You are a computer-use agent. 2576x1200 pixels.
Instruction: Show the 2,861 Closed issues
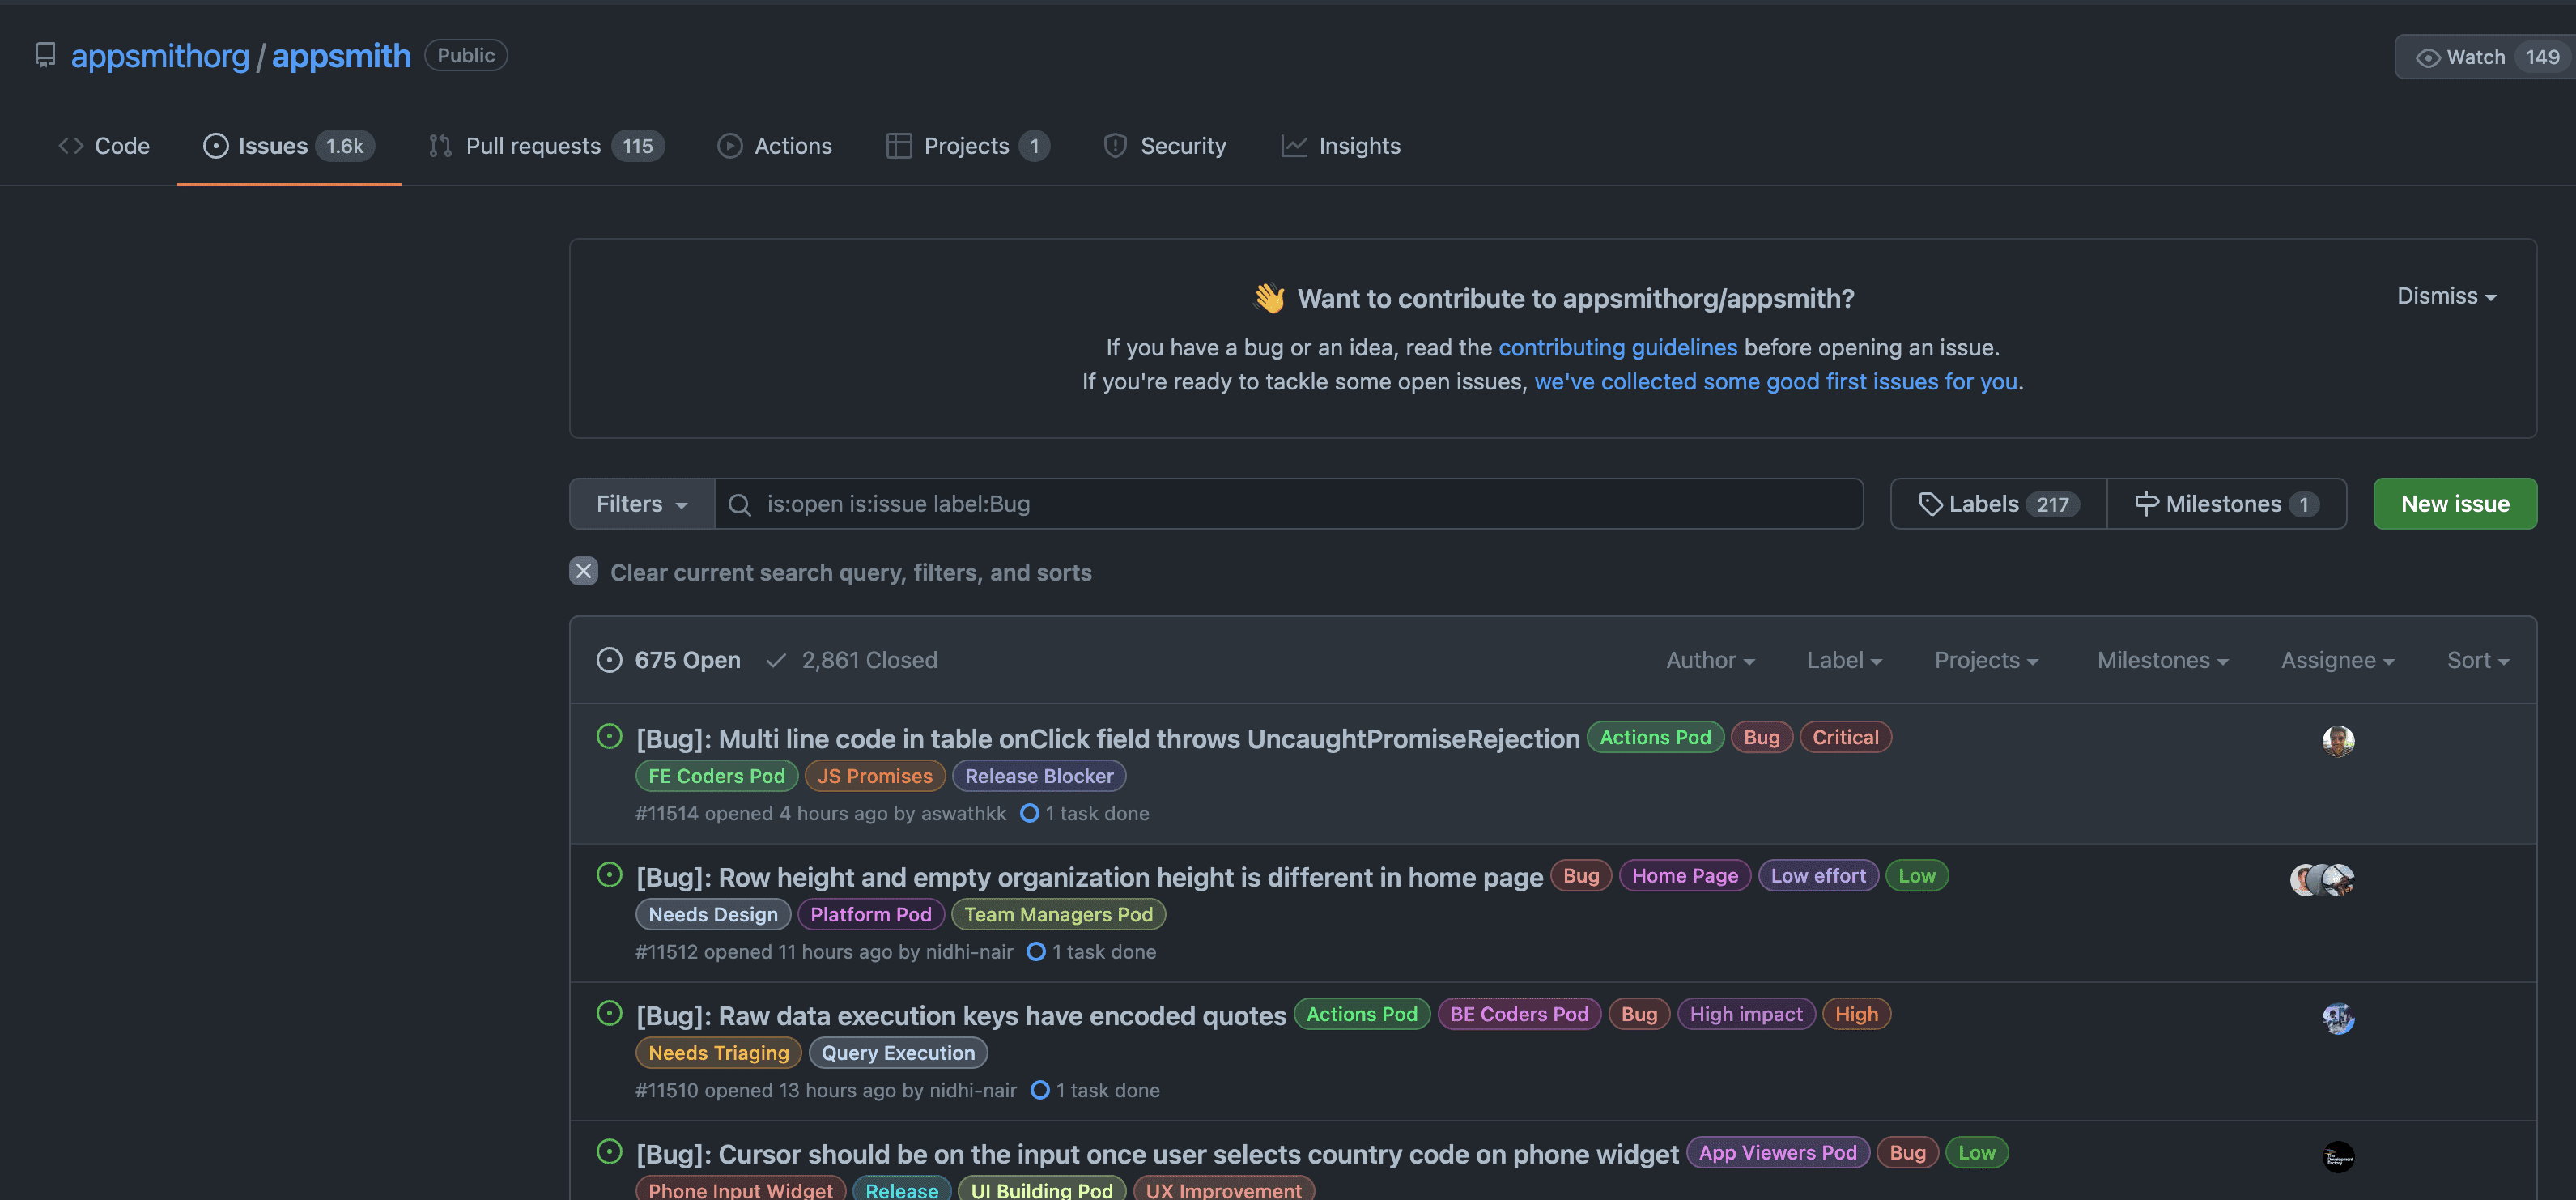tap(852, 660)
